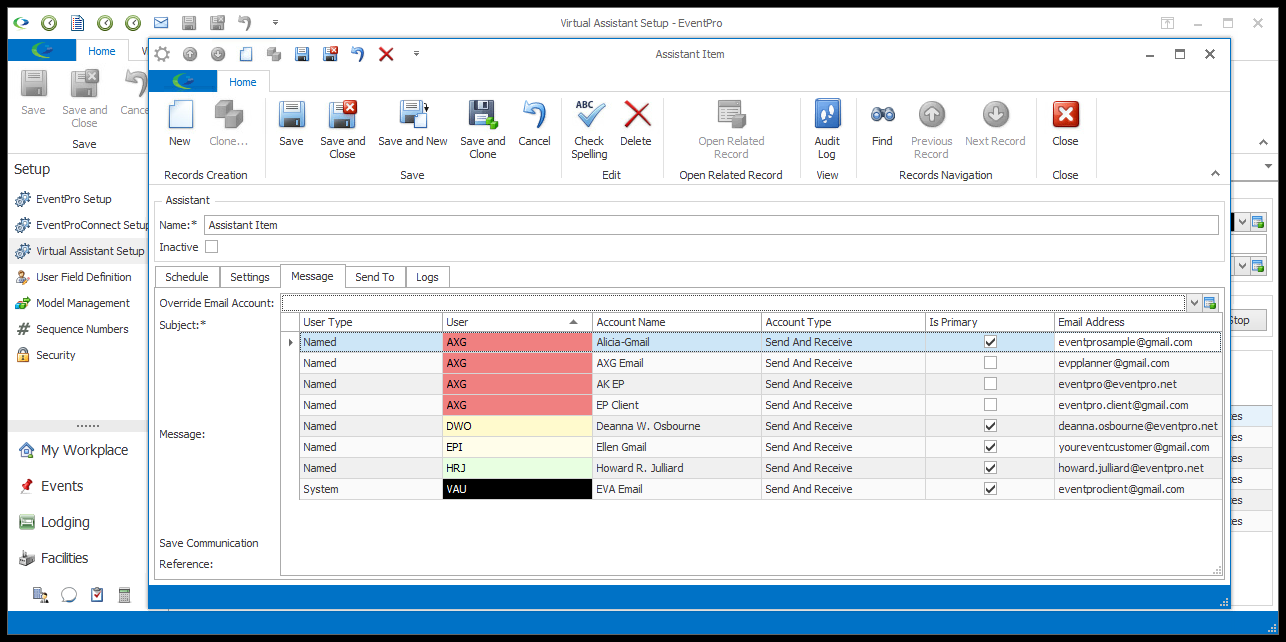The height and width of the screenshot is (642, 1286).
Task: Select the black VAU user cell
Action: (x=517, y=489)
